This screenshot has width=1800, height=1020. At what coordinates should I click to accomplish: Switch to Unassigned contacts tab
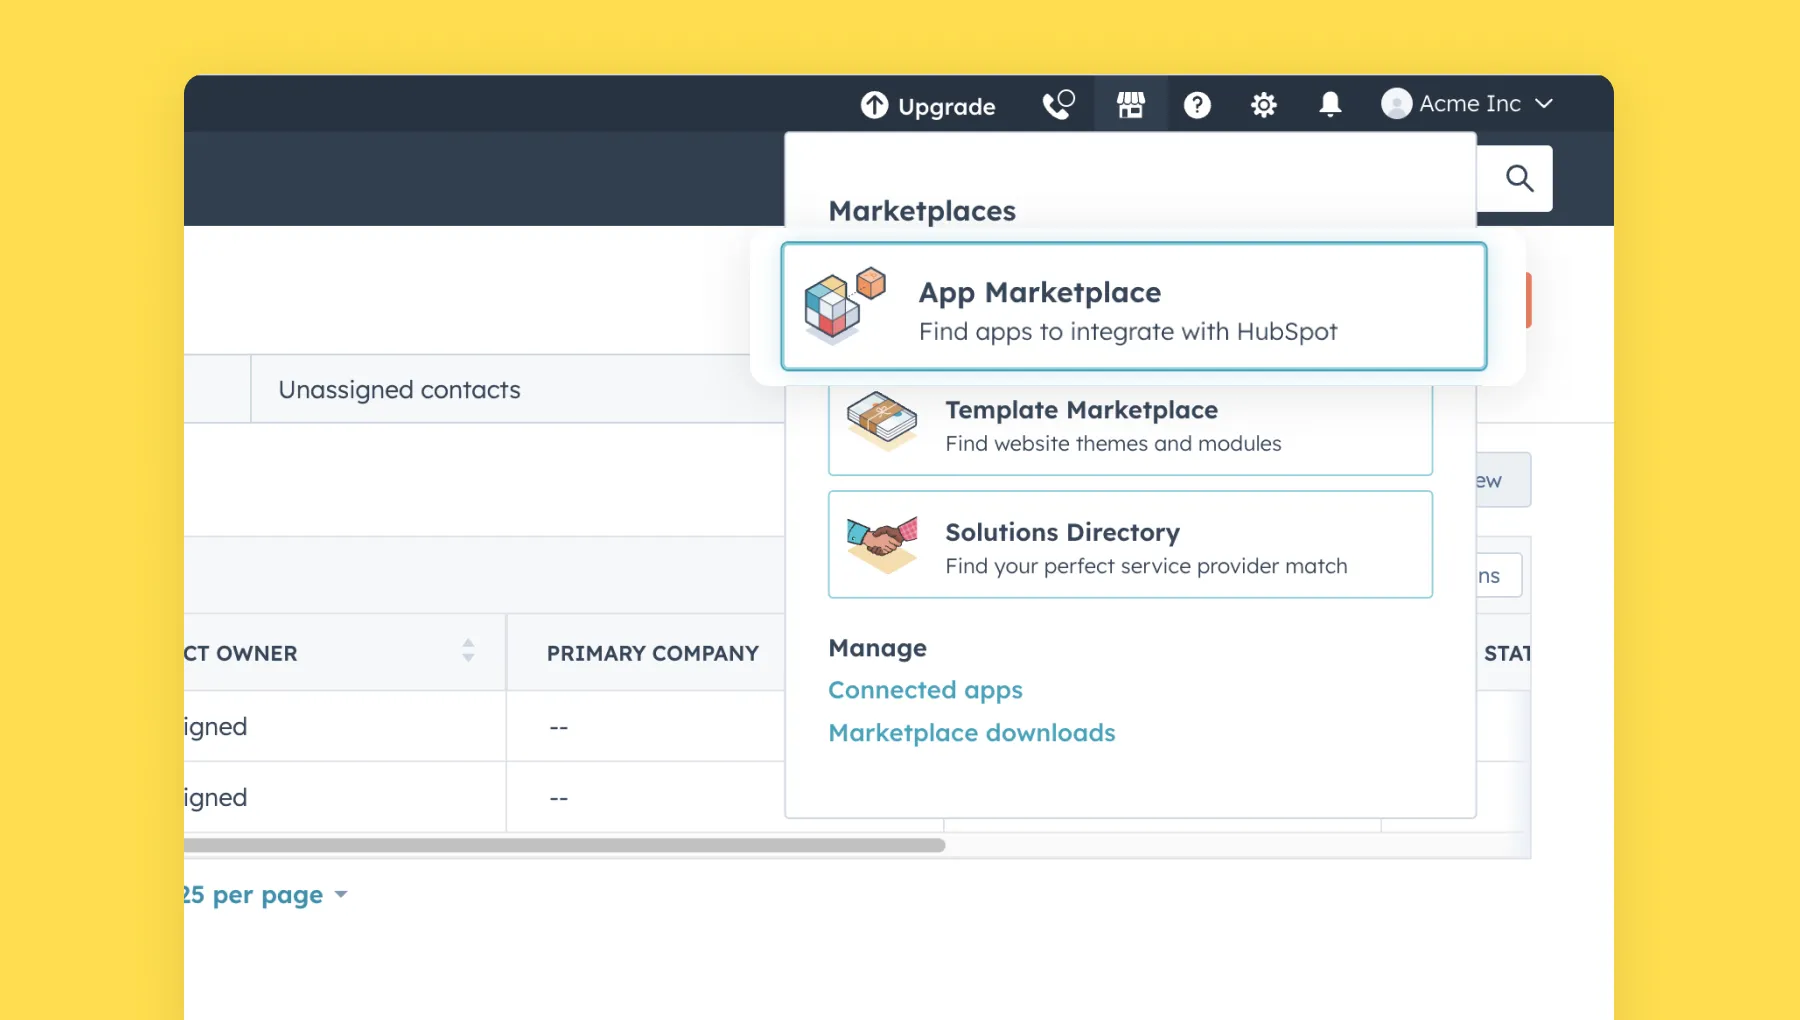pos(399,390)
